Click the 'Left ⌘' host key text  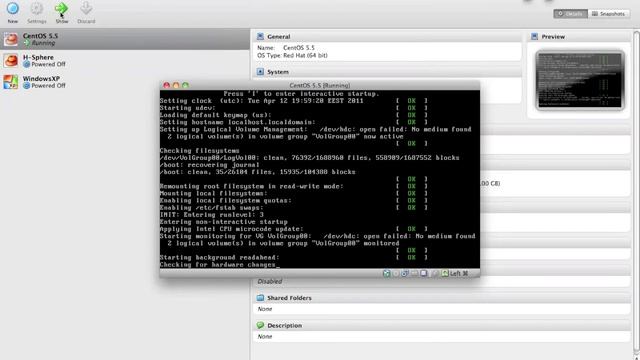click(x=459, y=273)
